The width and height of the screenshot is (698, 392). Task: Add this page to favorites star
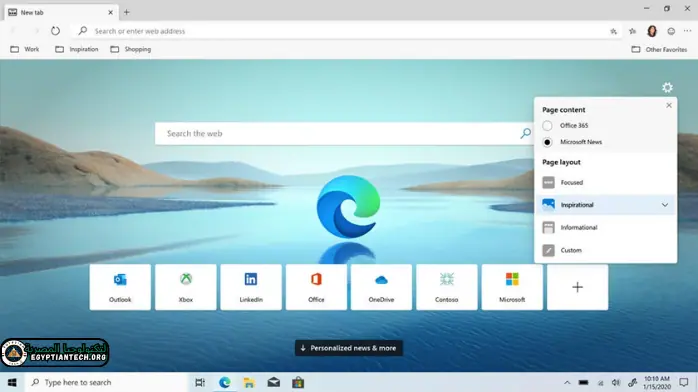[x=613, y=31]
